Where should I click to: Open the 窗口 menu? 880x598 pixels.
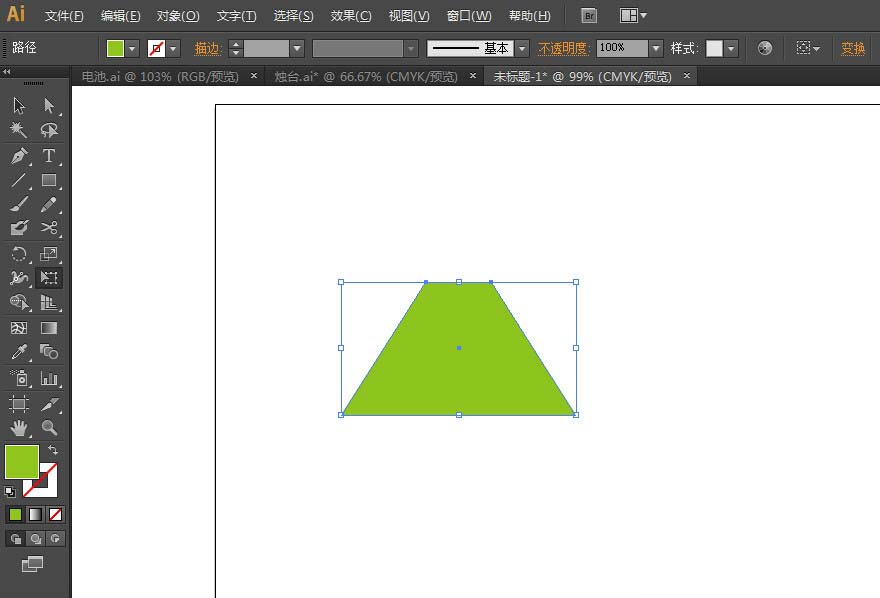click(468, 15)
